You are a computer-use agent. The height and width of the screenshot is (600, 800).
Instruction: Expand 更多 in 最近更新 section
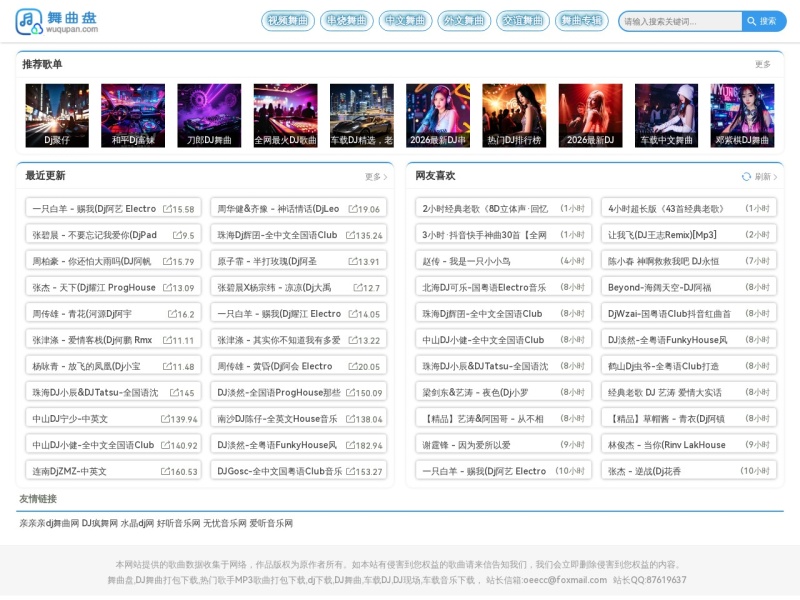coord(376,177)
